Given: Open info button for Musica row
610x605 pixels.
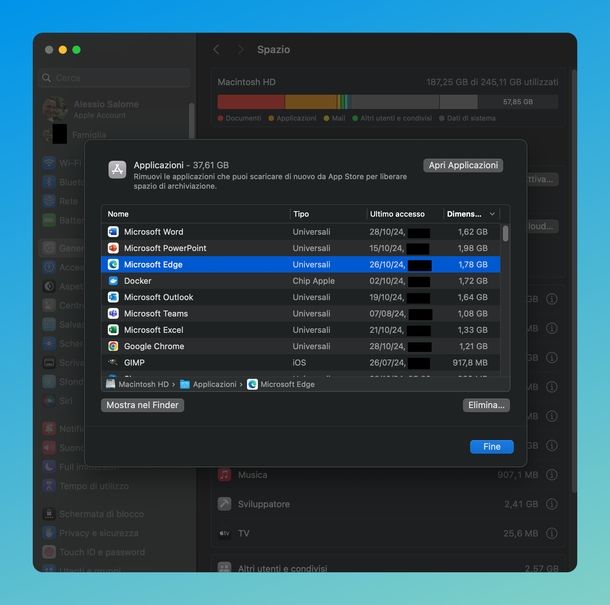Looking at the screenshot, I should pyautogui.click(x=552, y=475).
